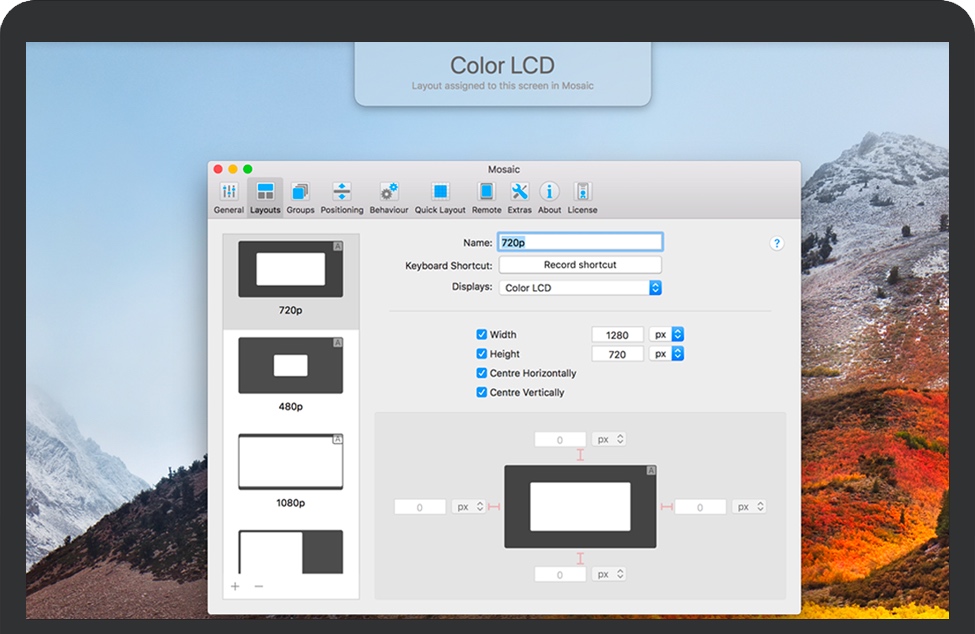Open the Groups toolbar icon
Screen dimensions: 975x634
click(300, 197)
